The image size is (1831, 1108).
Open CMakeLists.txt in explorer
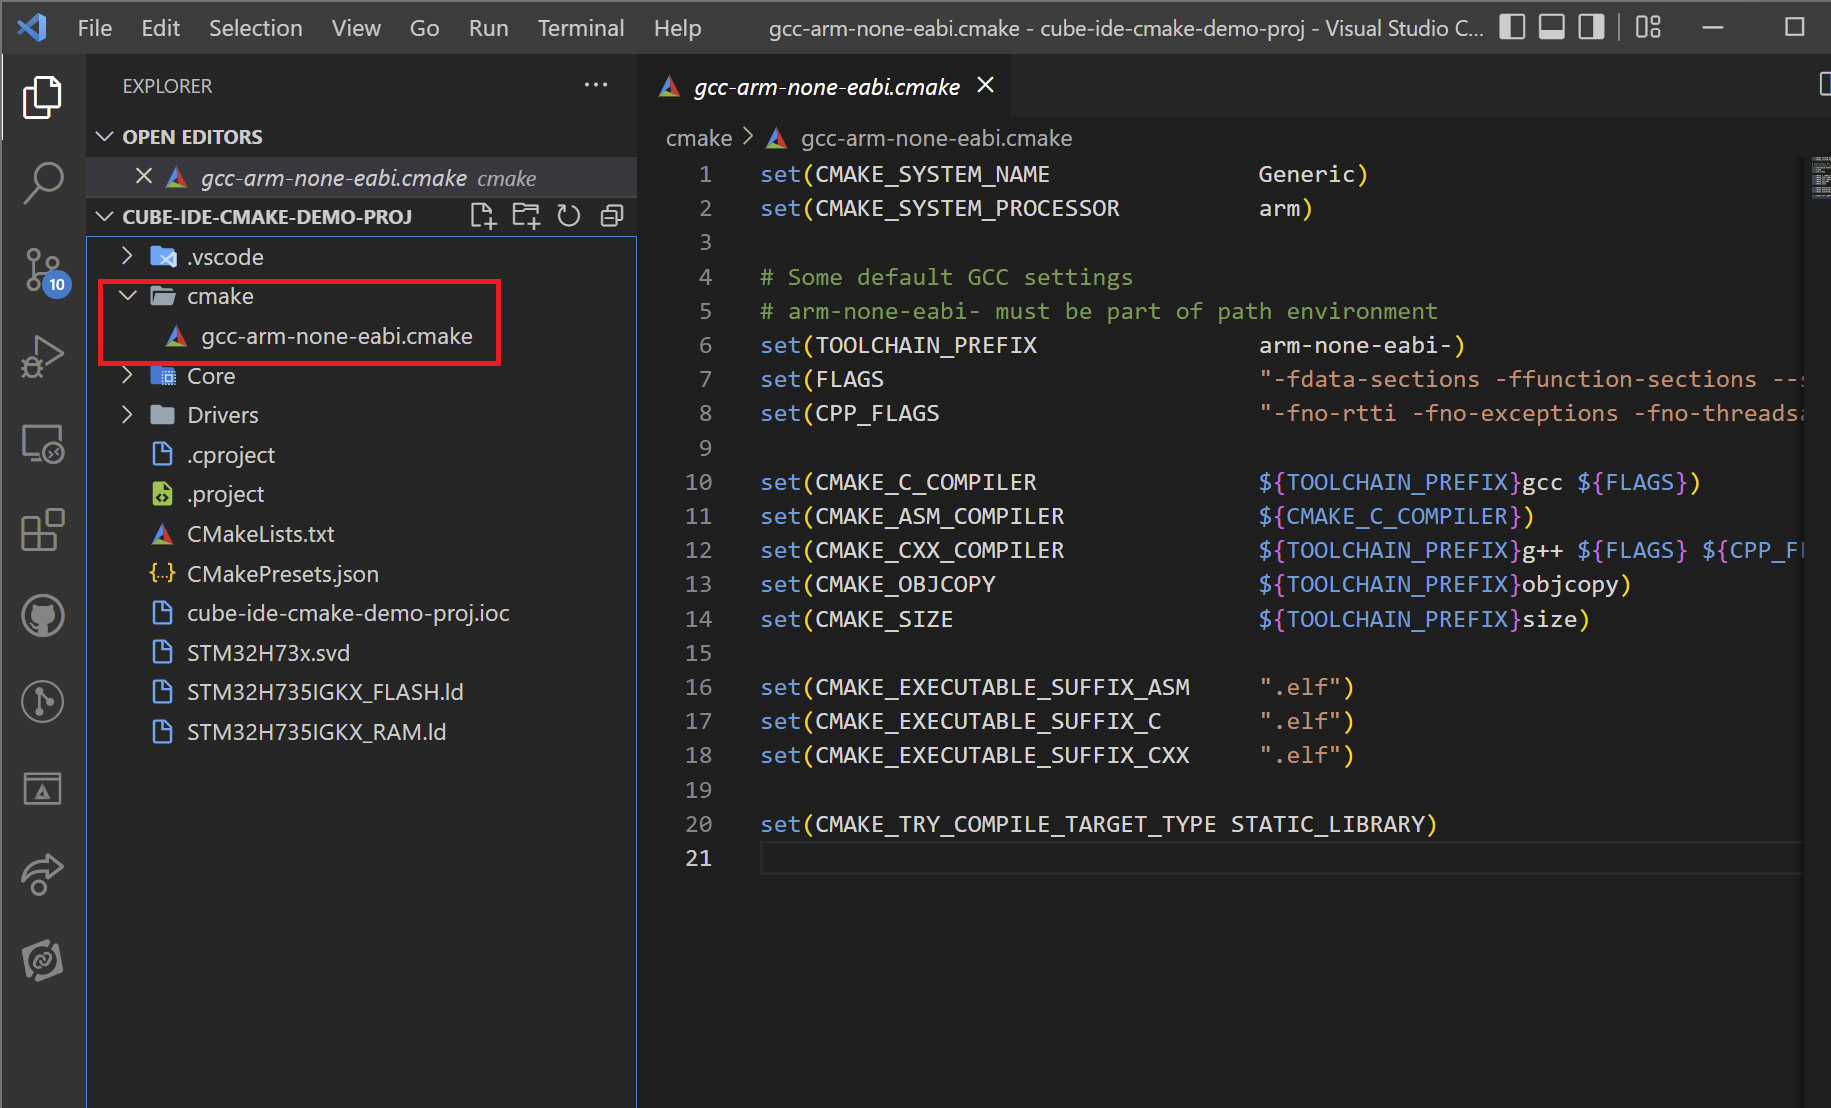261,534
